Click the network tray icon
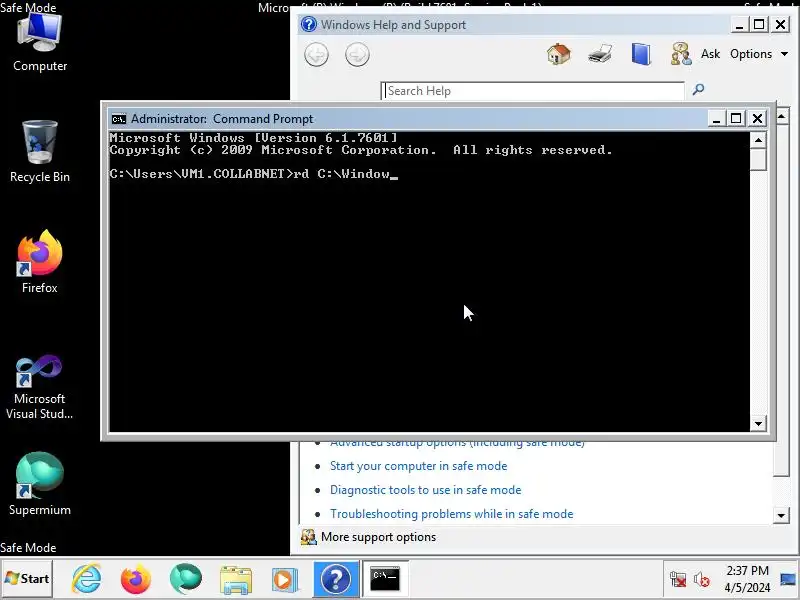800x600 pixels. [678, 579]
